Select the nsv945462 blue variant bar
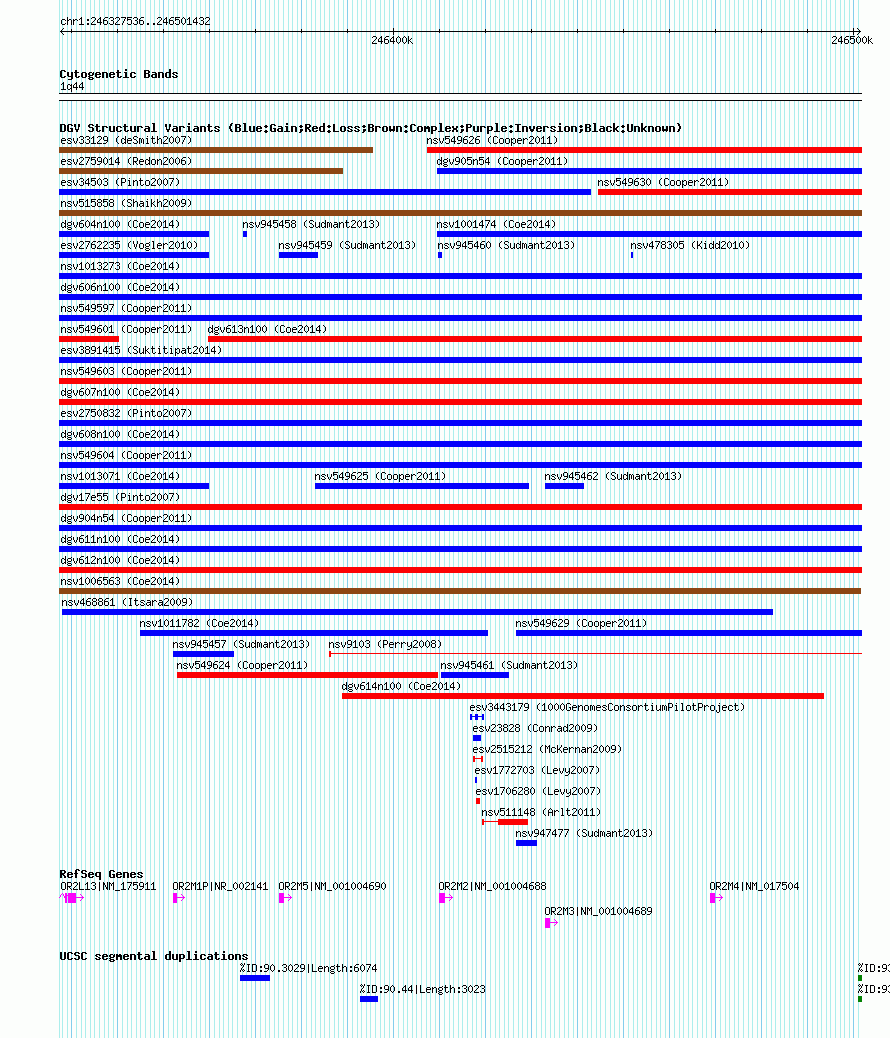Screen dimensions: 890x1038 point(564,486)
